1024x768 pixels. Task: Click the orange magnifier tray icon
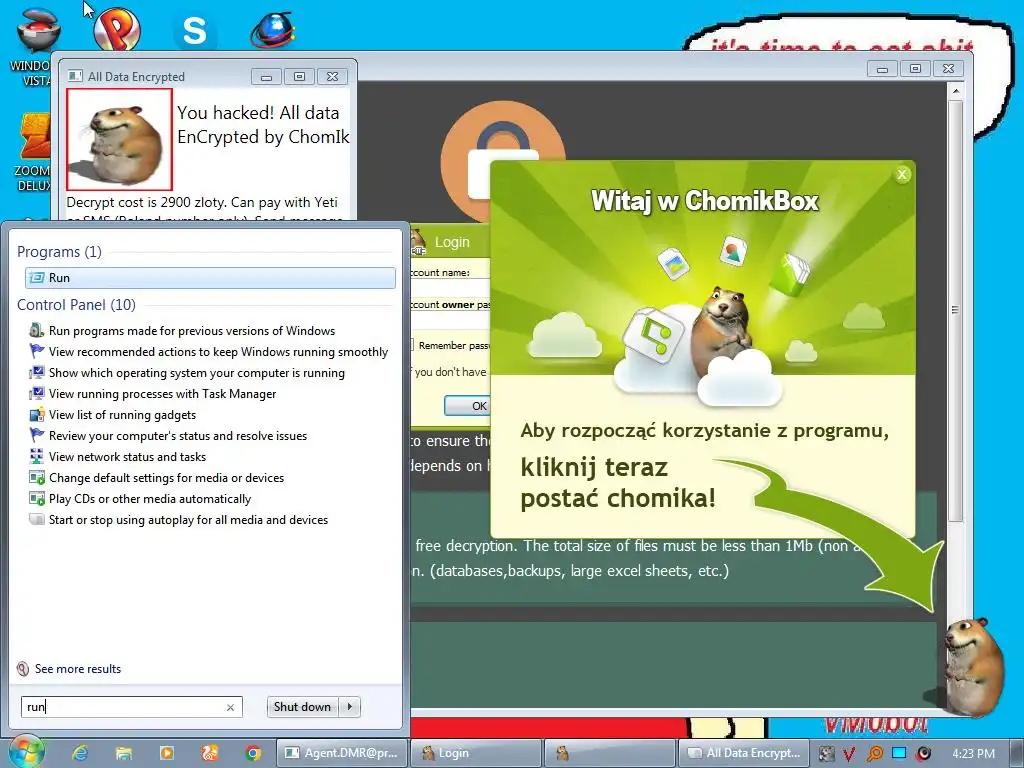(x=874, y=754)
